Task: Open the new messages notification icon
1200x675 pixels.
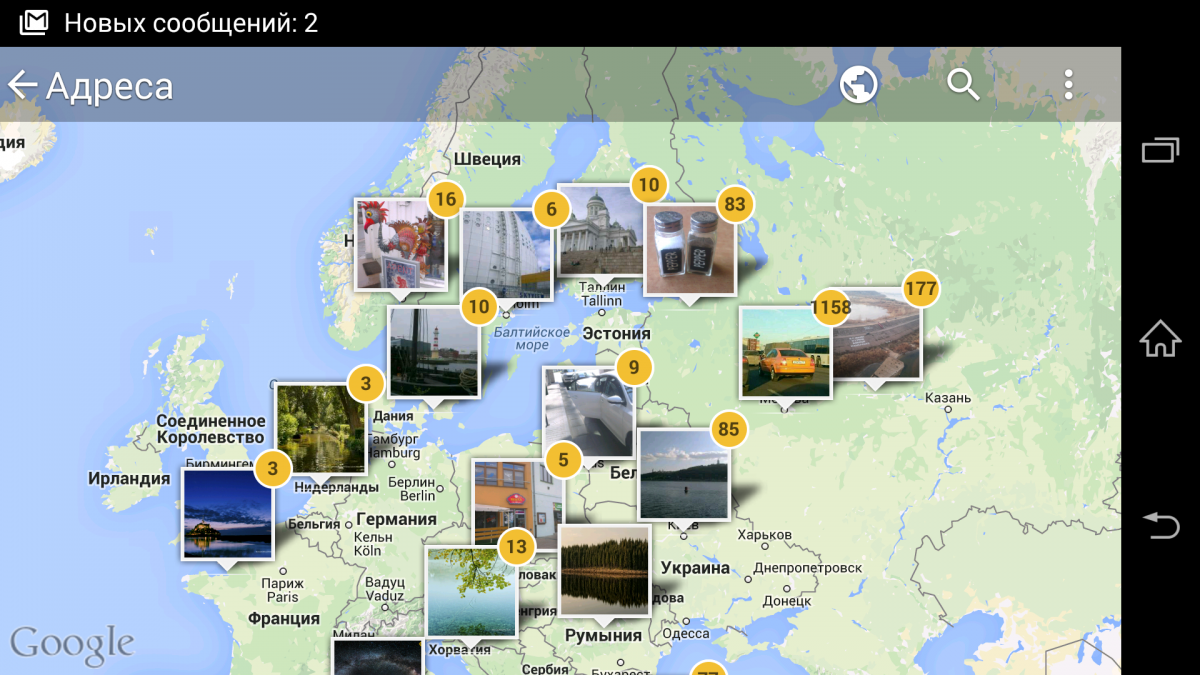Action: [x=34, y=22]
